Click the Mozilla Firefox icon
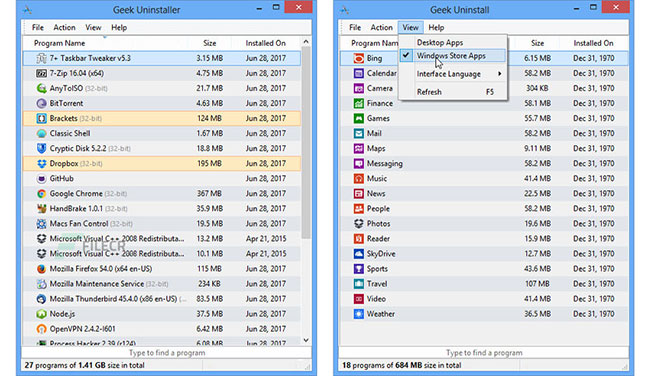650x376 pixels. 41,269
